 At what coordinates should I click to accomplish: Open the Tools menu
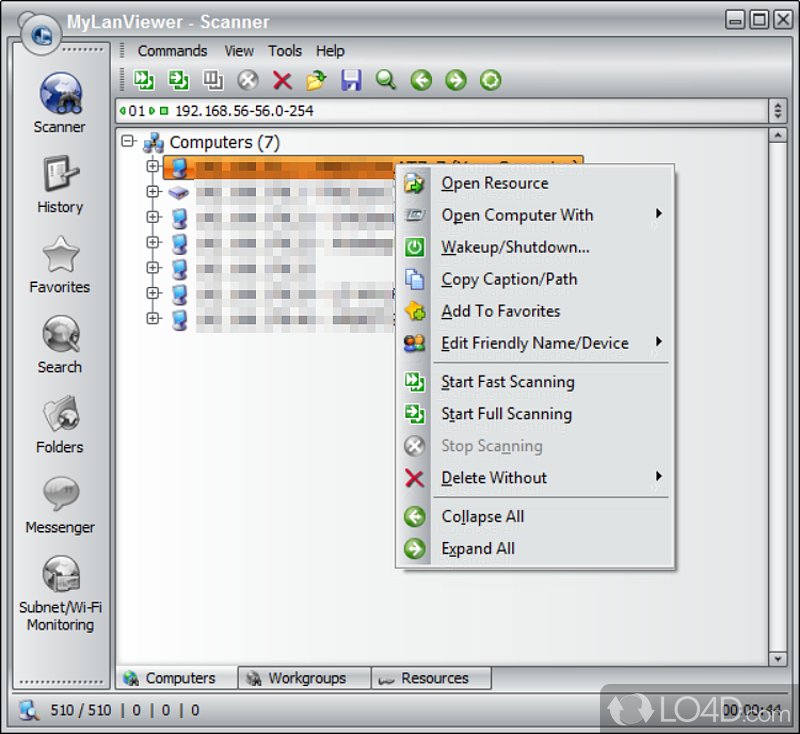point(285,51)
